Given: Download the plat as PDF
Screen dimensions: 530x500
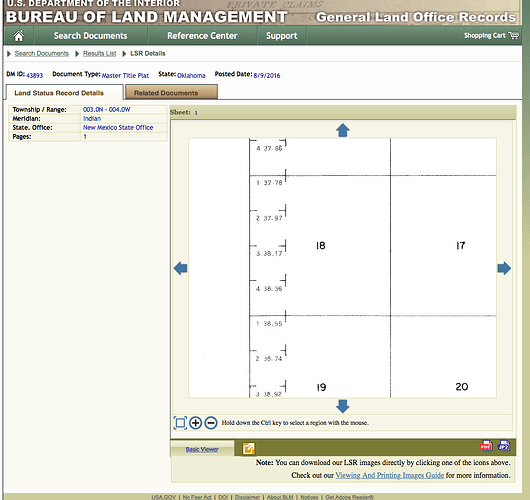Looking at the screenshot, I should click(486, 446).
